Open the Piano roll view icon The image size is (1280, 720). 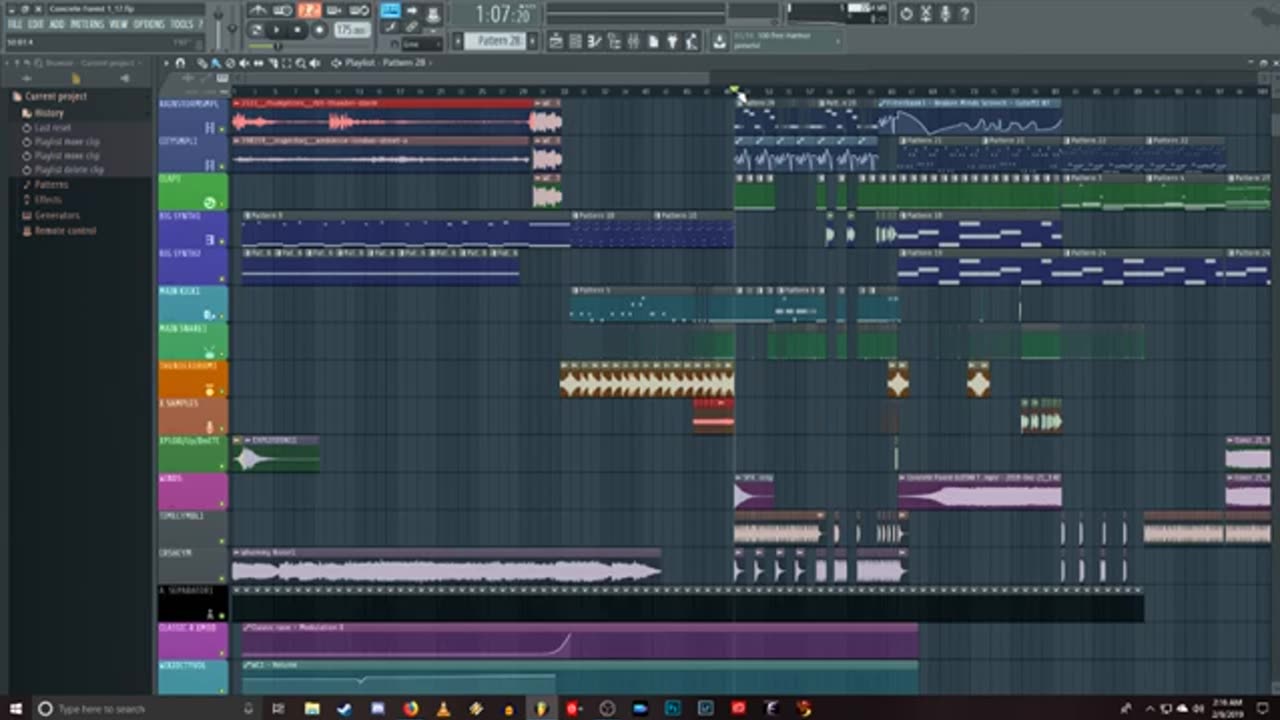coord(594,41)
